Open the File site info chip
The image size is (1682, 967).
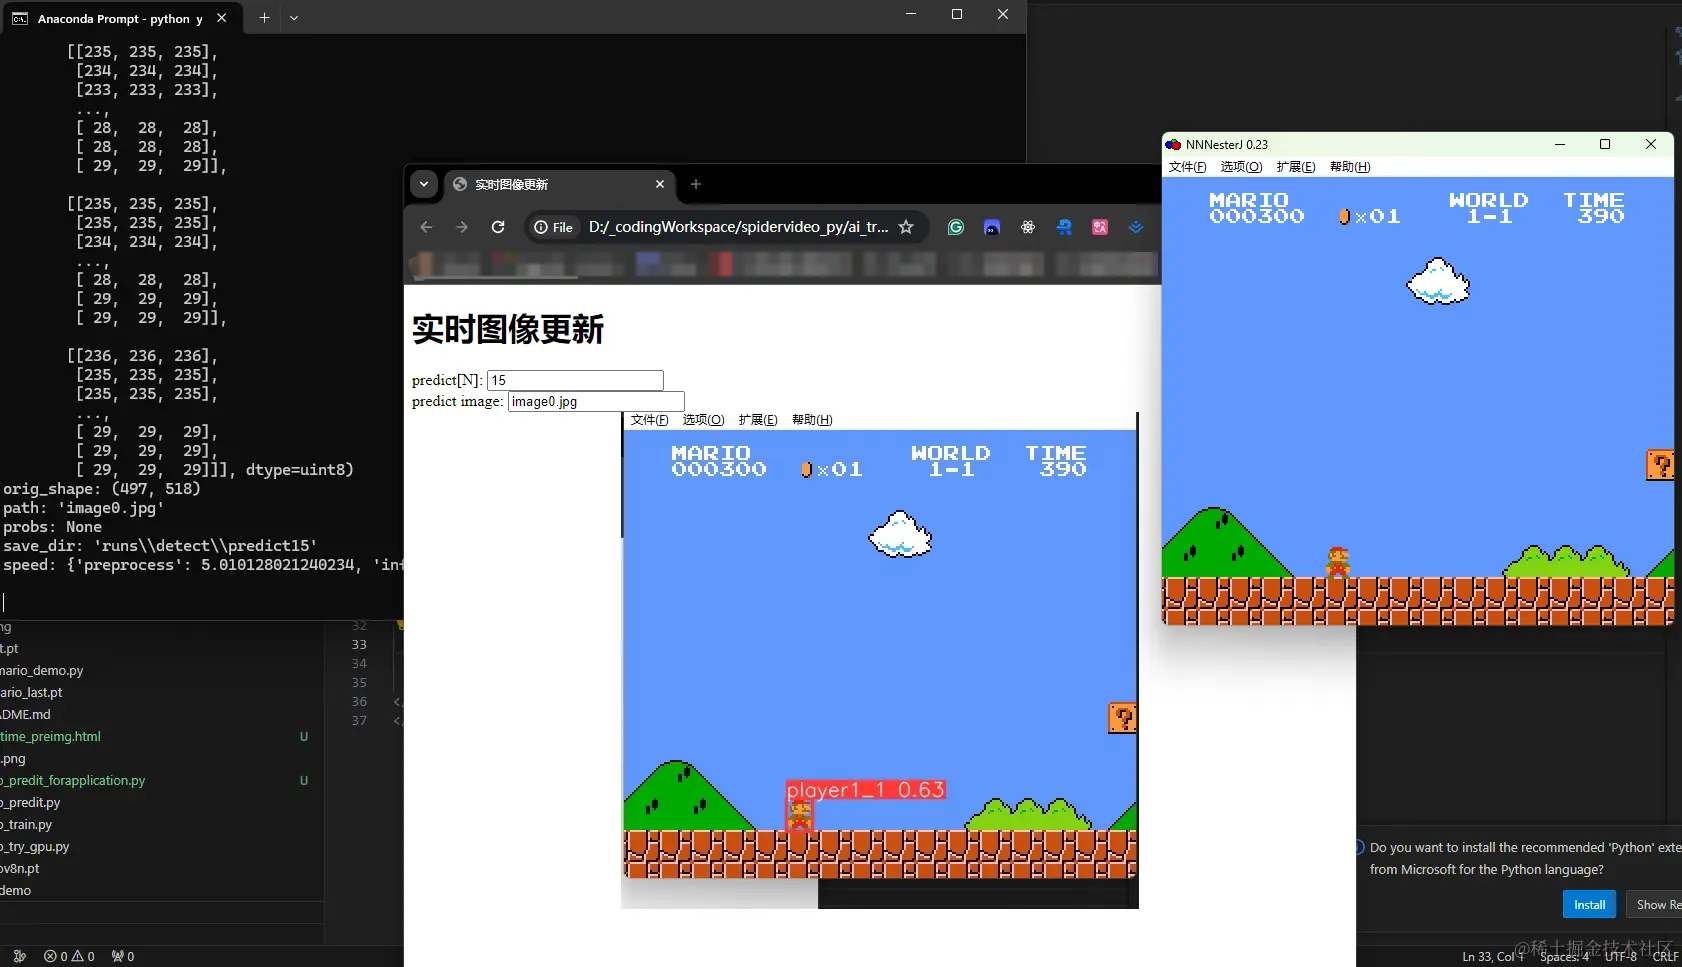(555, 227)
